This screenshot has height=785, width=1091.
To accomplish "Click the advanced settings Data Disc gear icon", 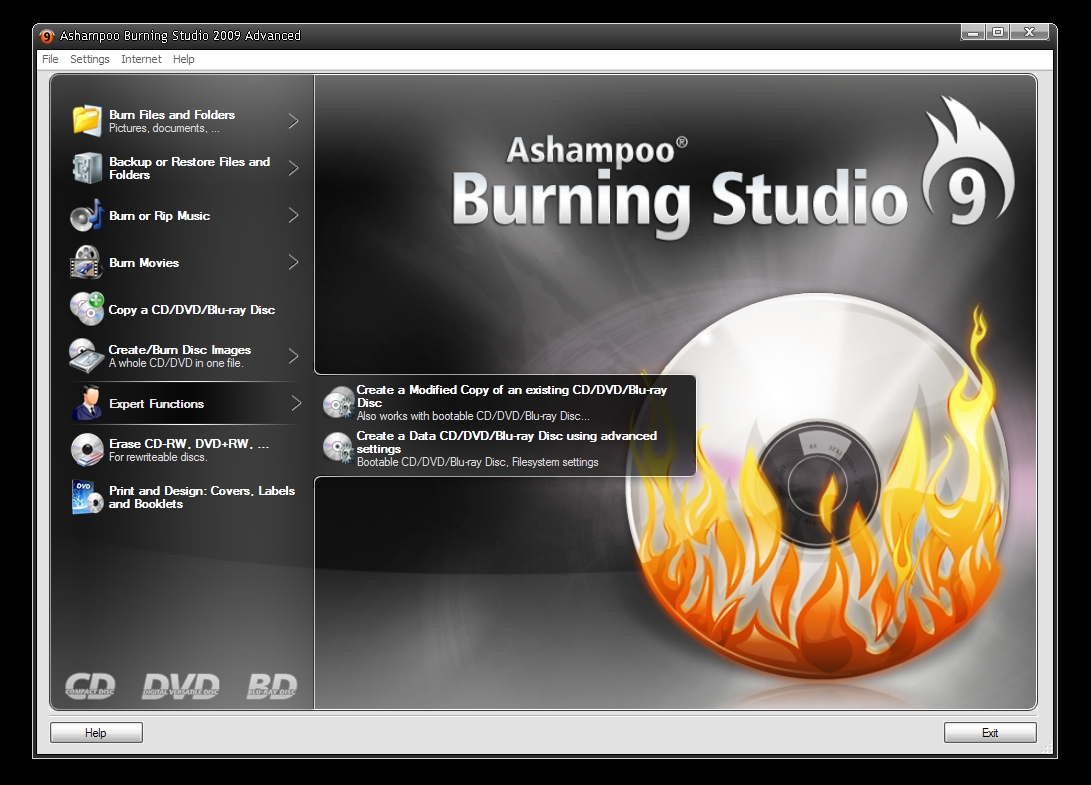I will pos(339,448).
